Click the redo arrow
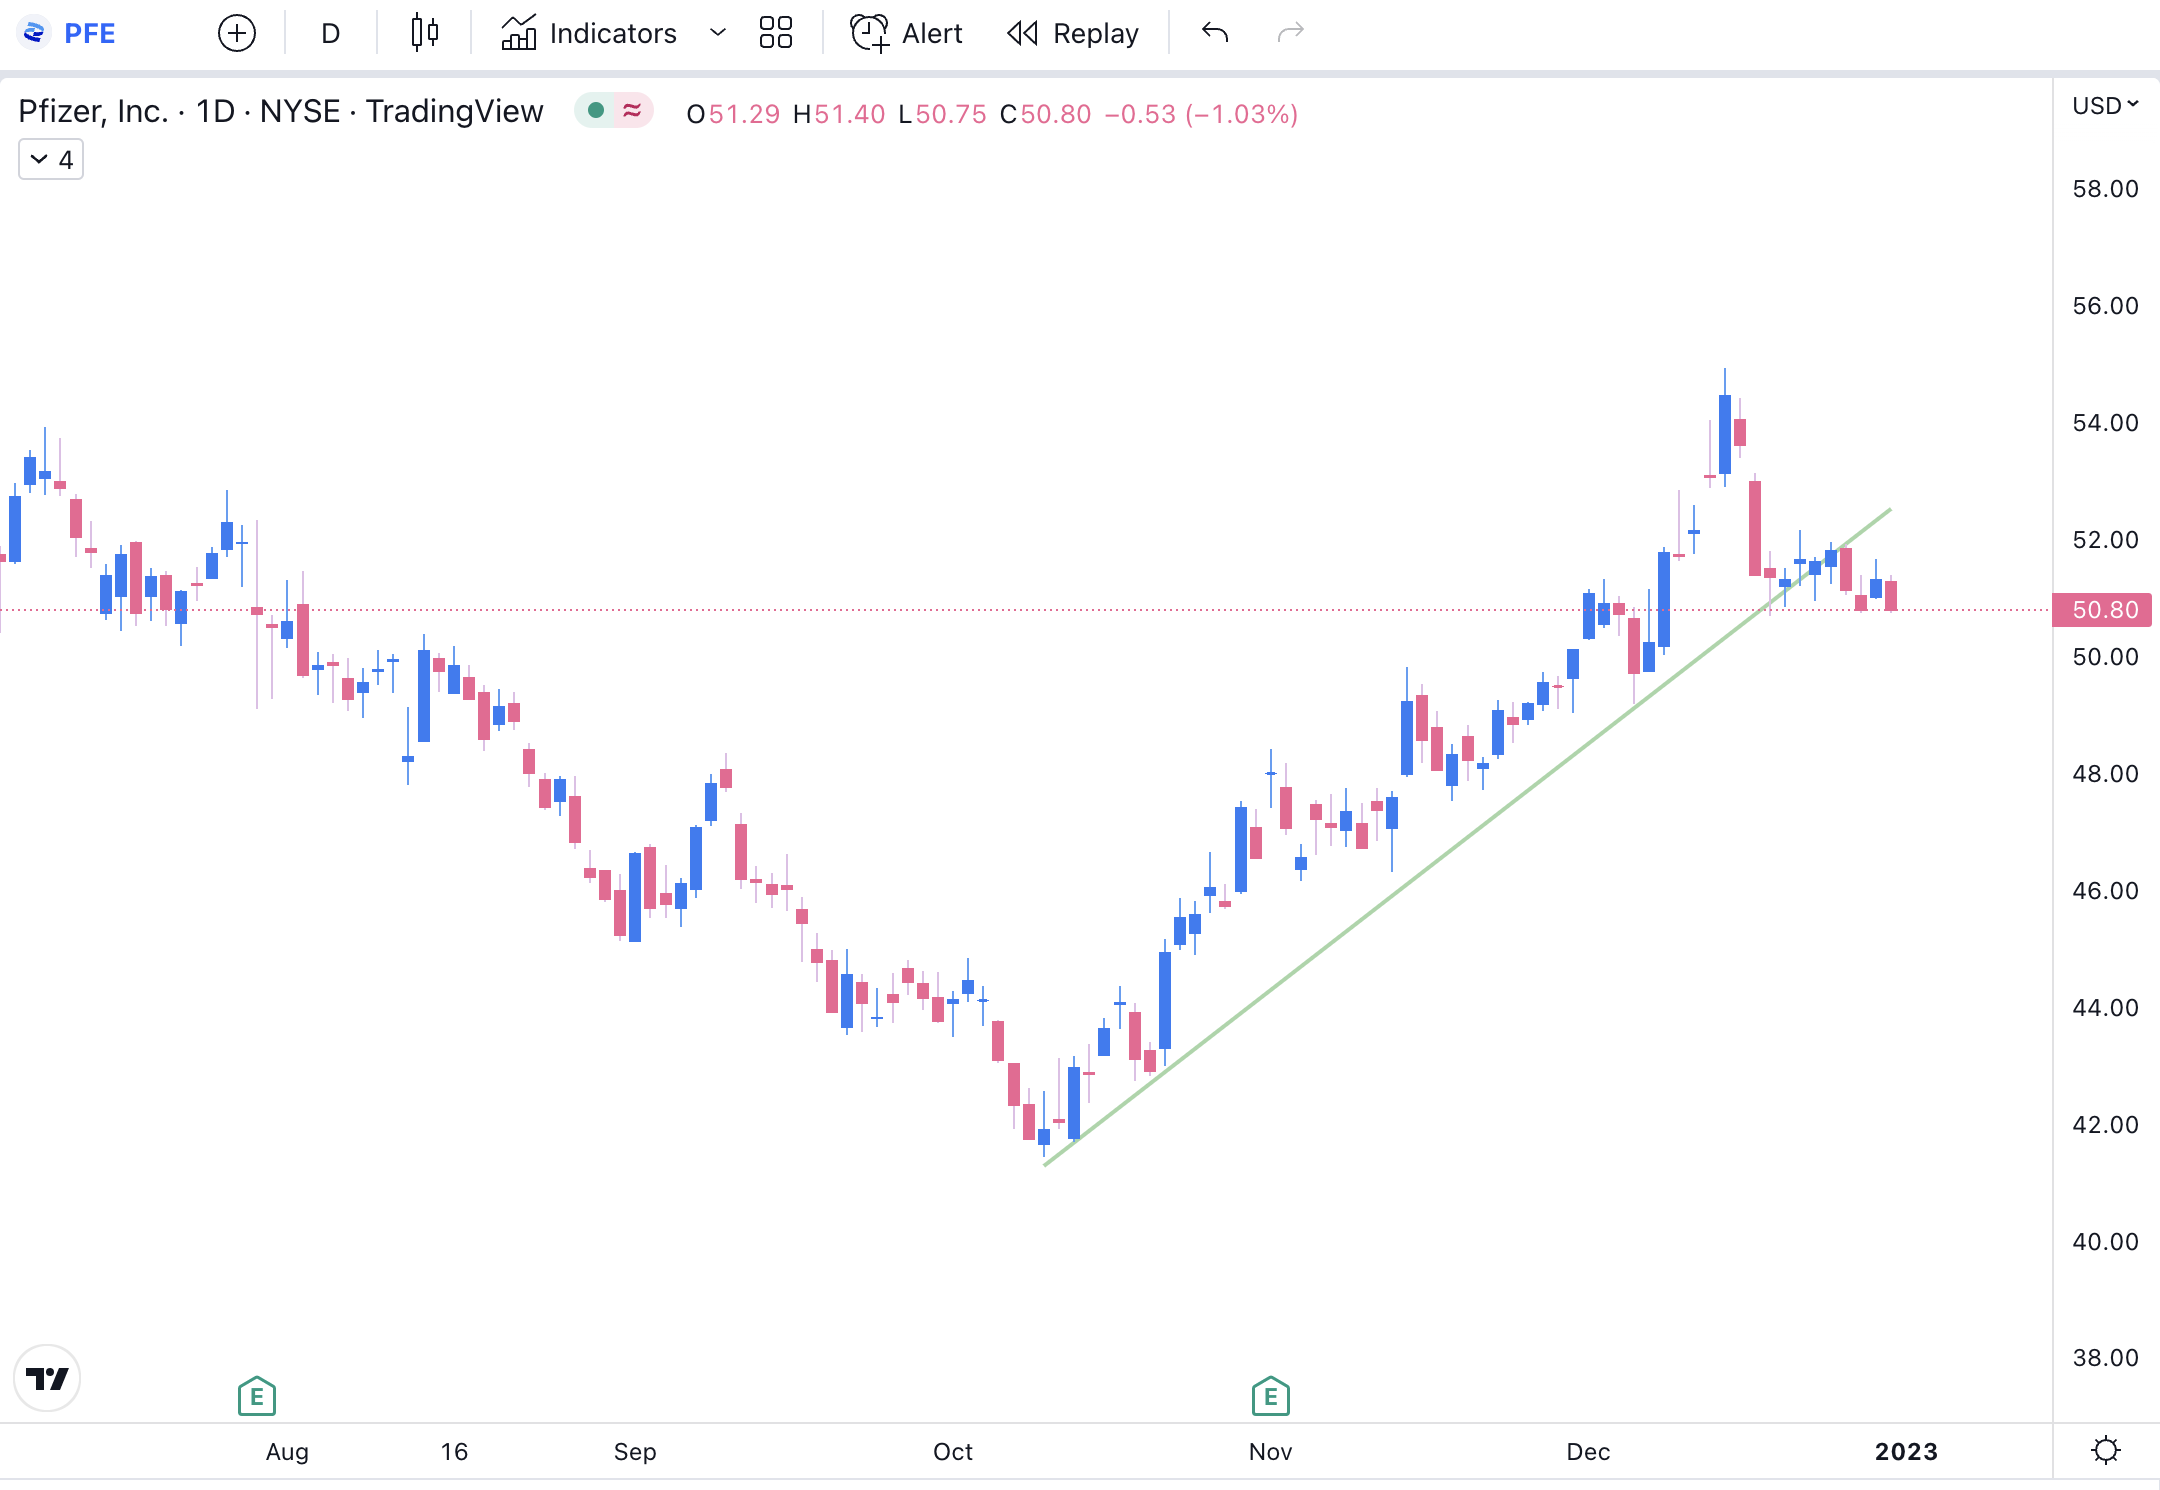 [x=1291, y=33]
